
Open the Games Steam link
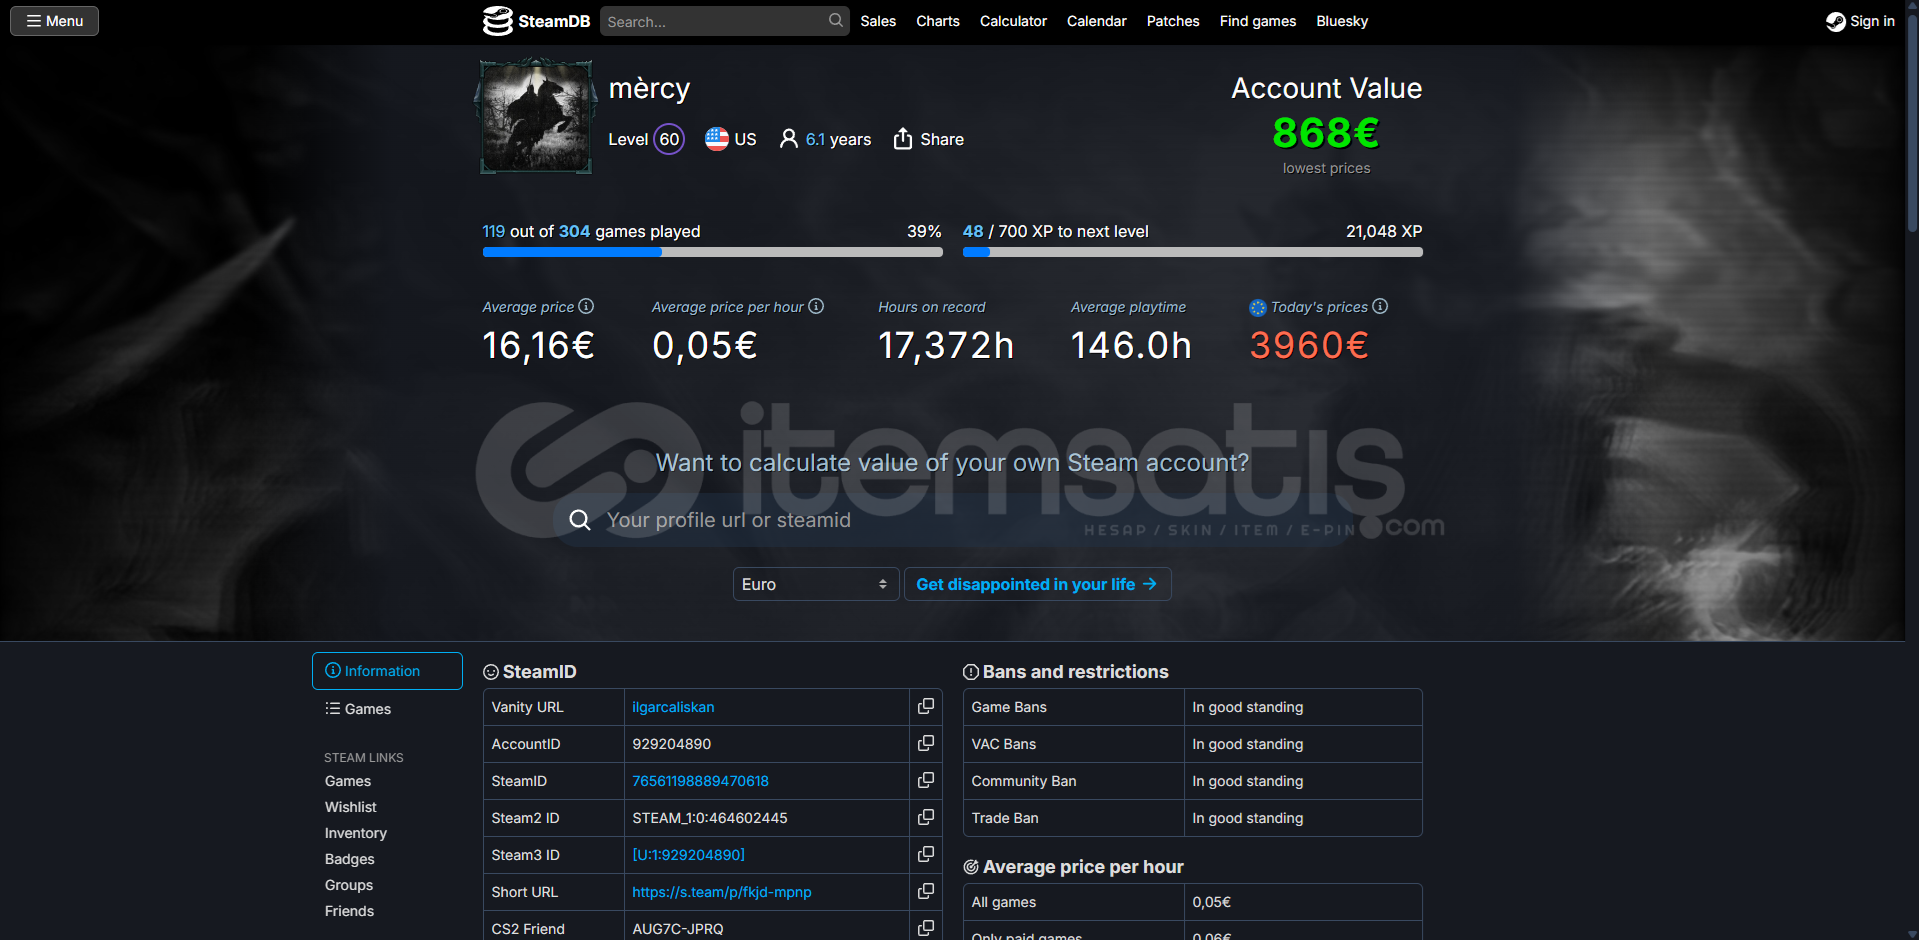pos(348,781)
